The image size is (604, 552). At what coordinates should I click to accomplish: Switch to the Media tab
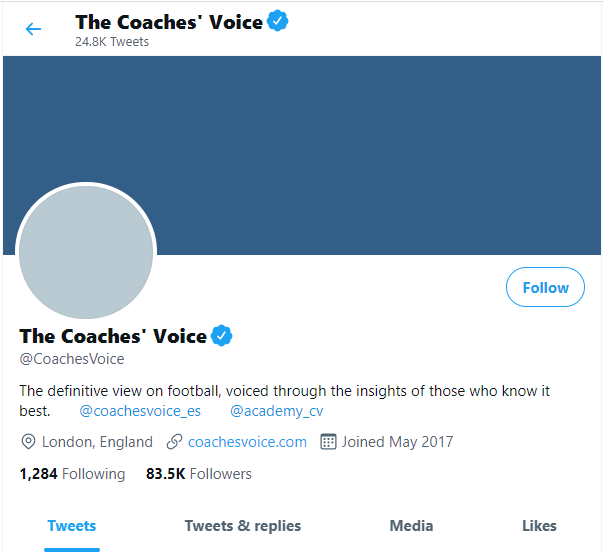[411, 526]
